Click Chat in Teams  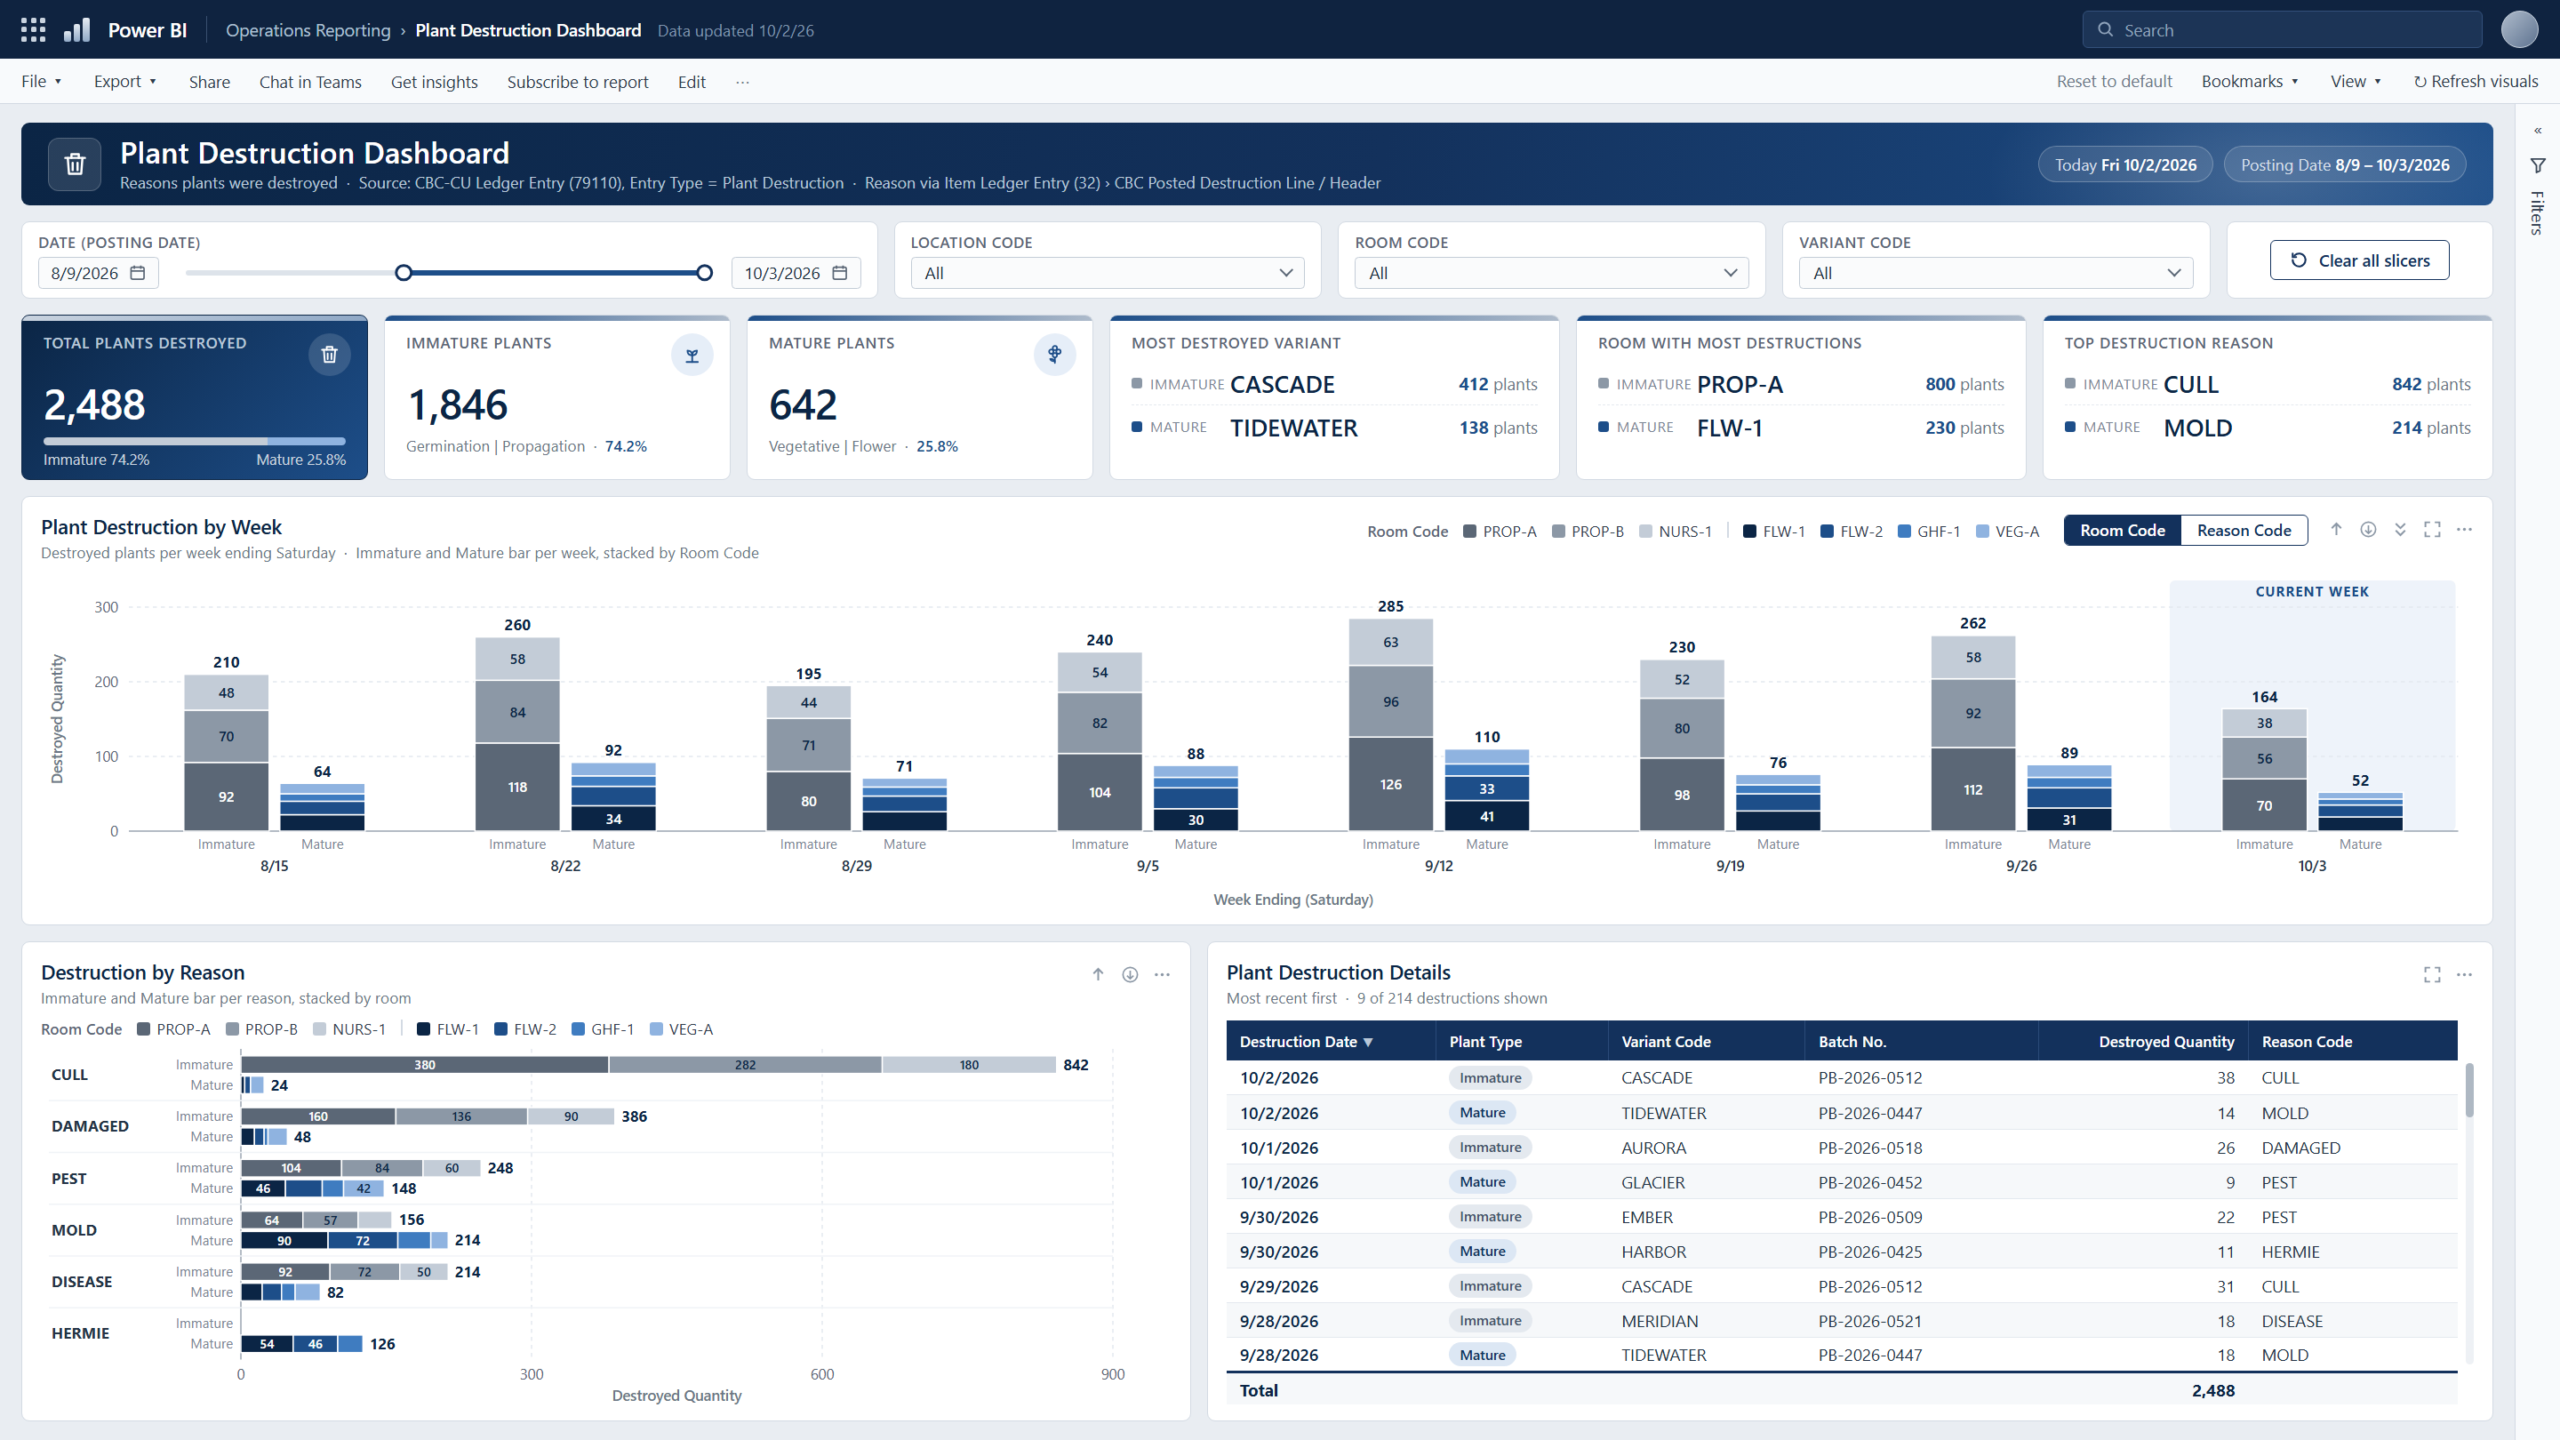[310, 82]
